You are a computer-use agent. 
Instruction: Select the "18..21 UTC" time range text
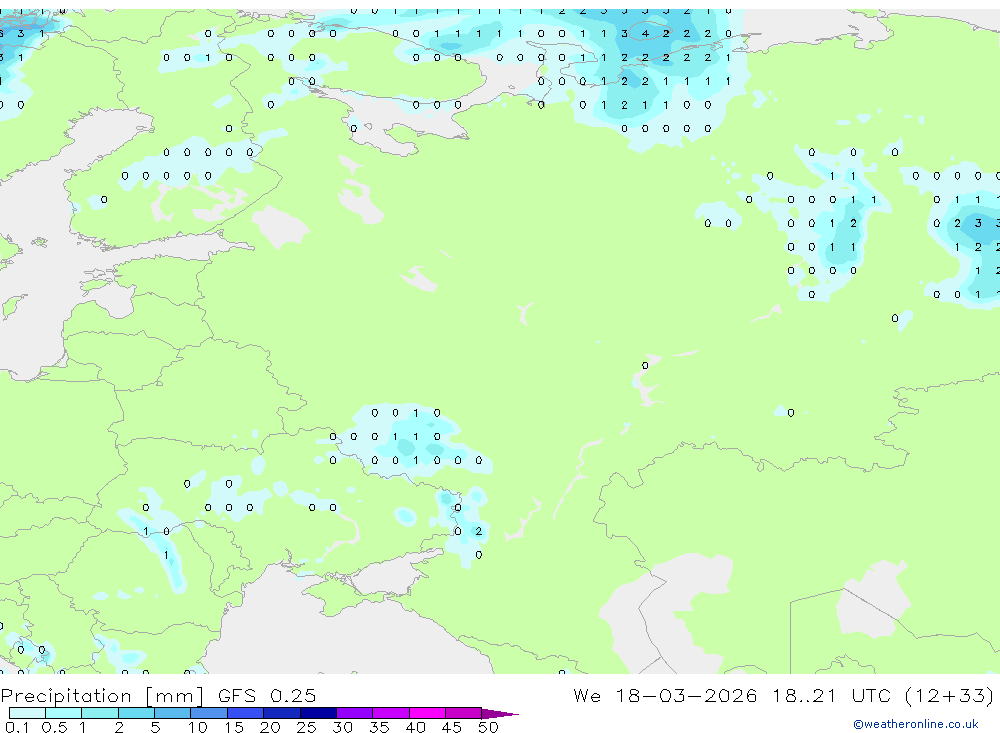pyautogui.click(x=832, y=695)
